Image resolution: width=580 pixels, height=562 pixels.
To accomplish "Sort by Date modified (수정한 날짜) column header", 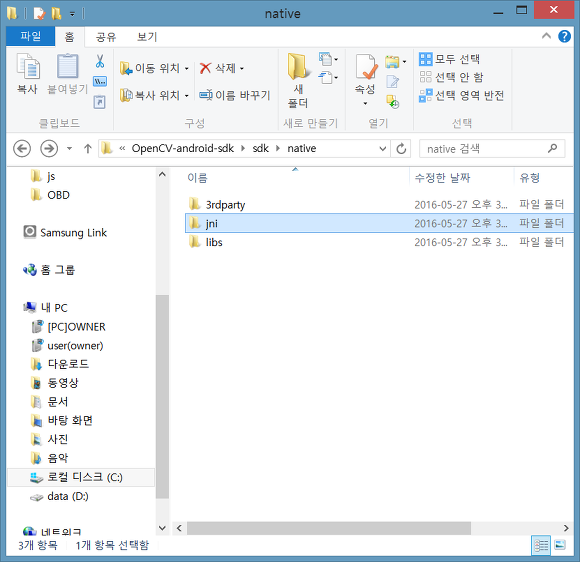I will click(442, 178).
